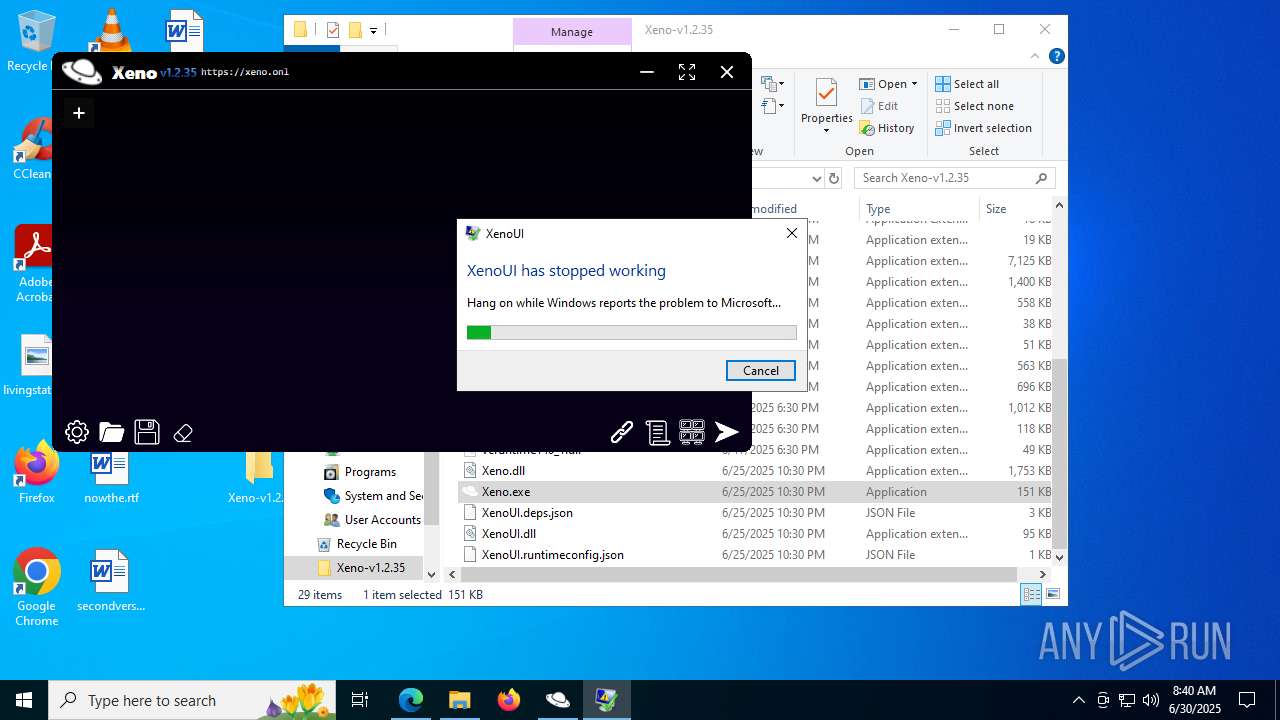
Task: Select the XenoUI.deps.json file
Action: (x=527, y=513)
